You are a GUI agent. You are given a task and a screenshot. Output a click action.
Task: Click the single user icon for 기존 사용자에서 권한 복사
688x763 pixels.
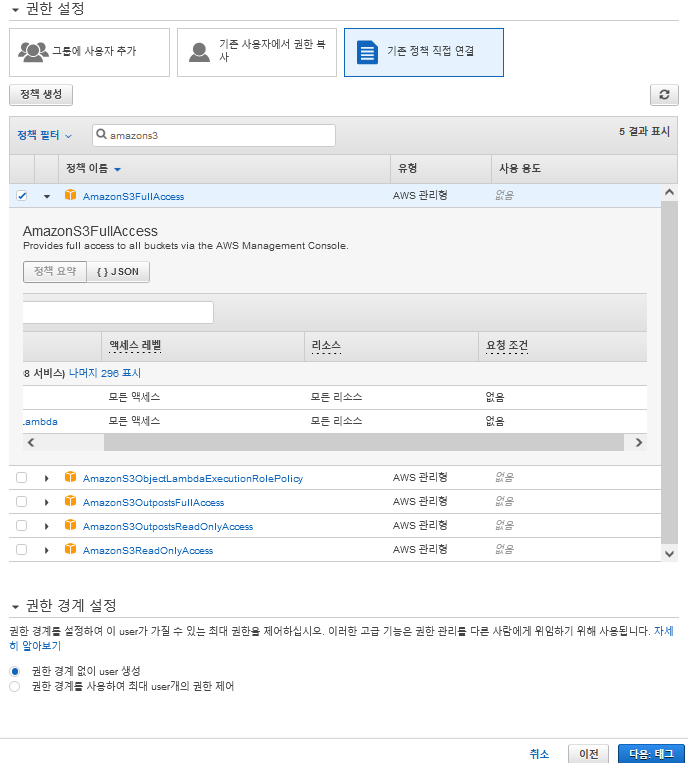pyautogui.click(x=199, y=52)
